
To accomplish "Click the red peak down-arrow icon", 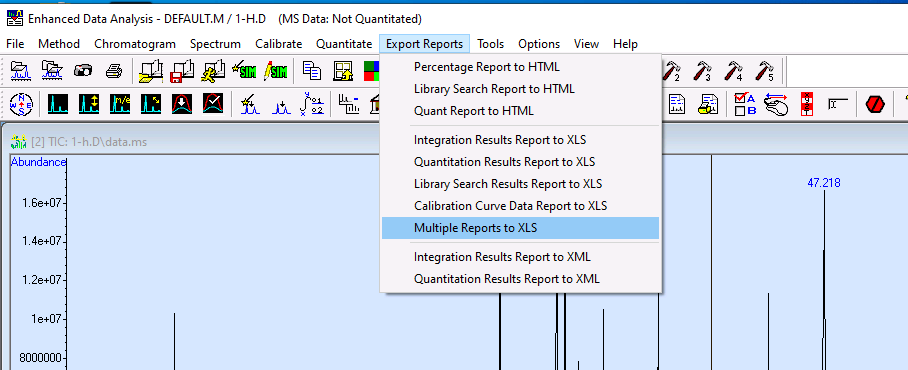I will tap(182, 104).
